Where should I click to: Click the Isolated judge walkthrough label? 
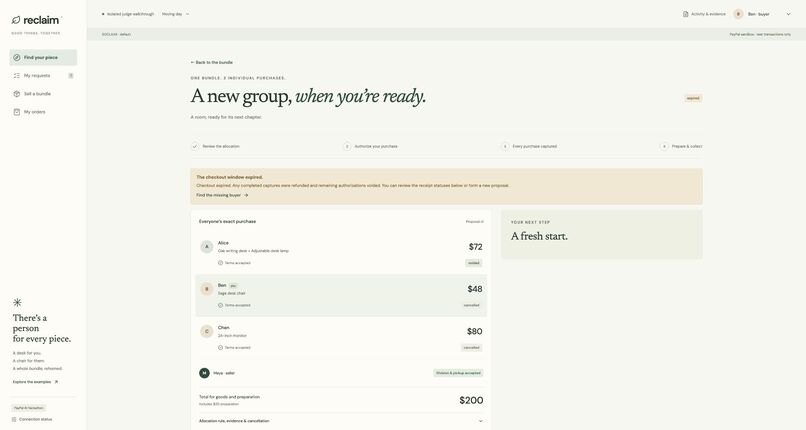(131, 14)
